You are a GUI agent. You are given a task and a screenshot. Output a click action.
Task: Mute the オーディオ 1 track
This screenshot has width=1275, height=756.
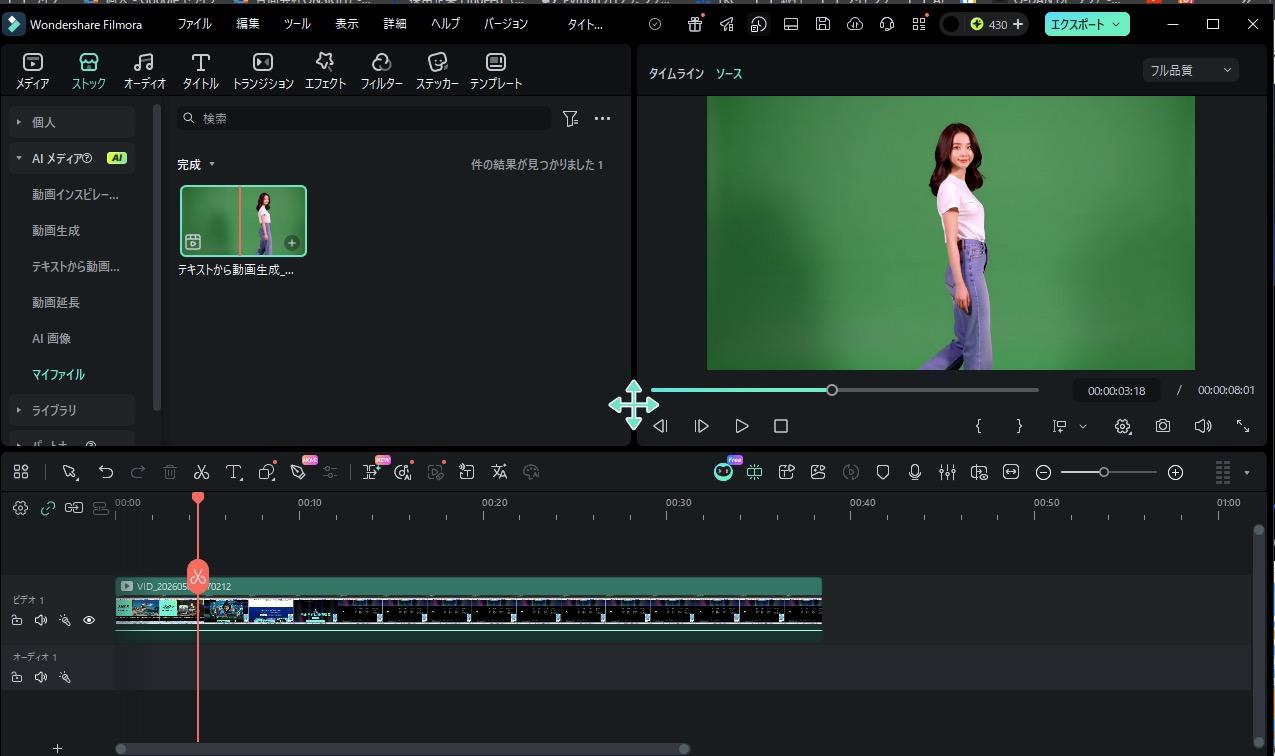[41, 677]
